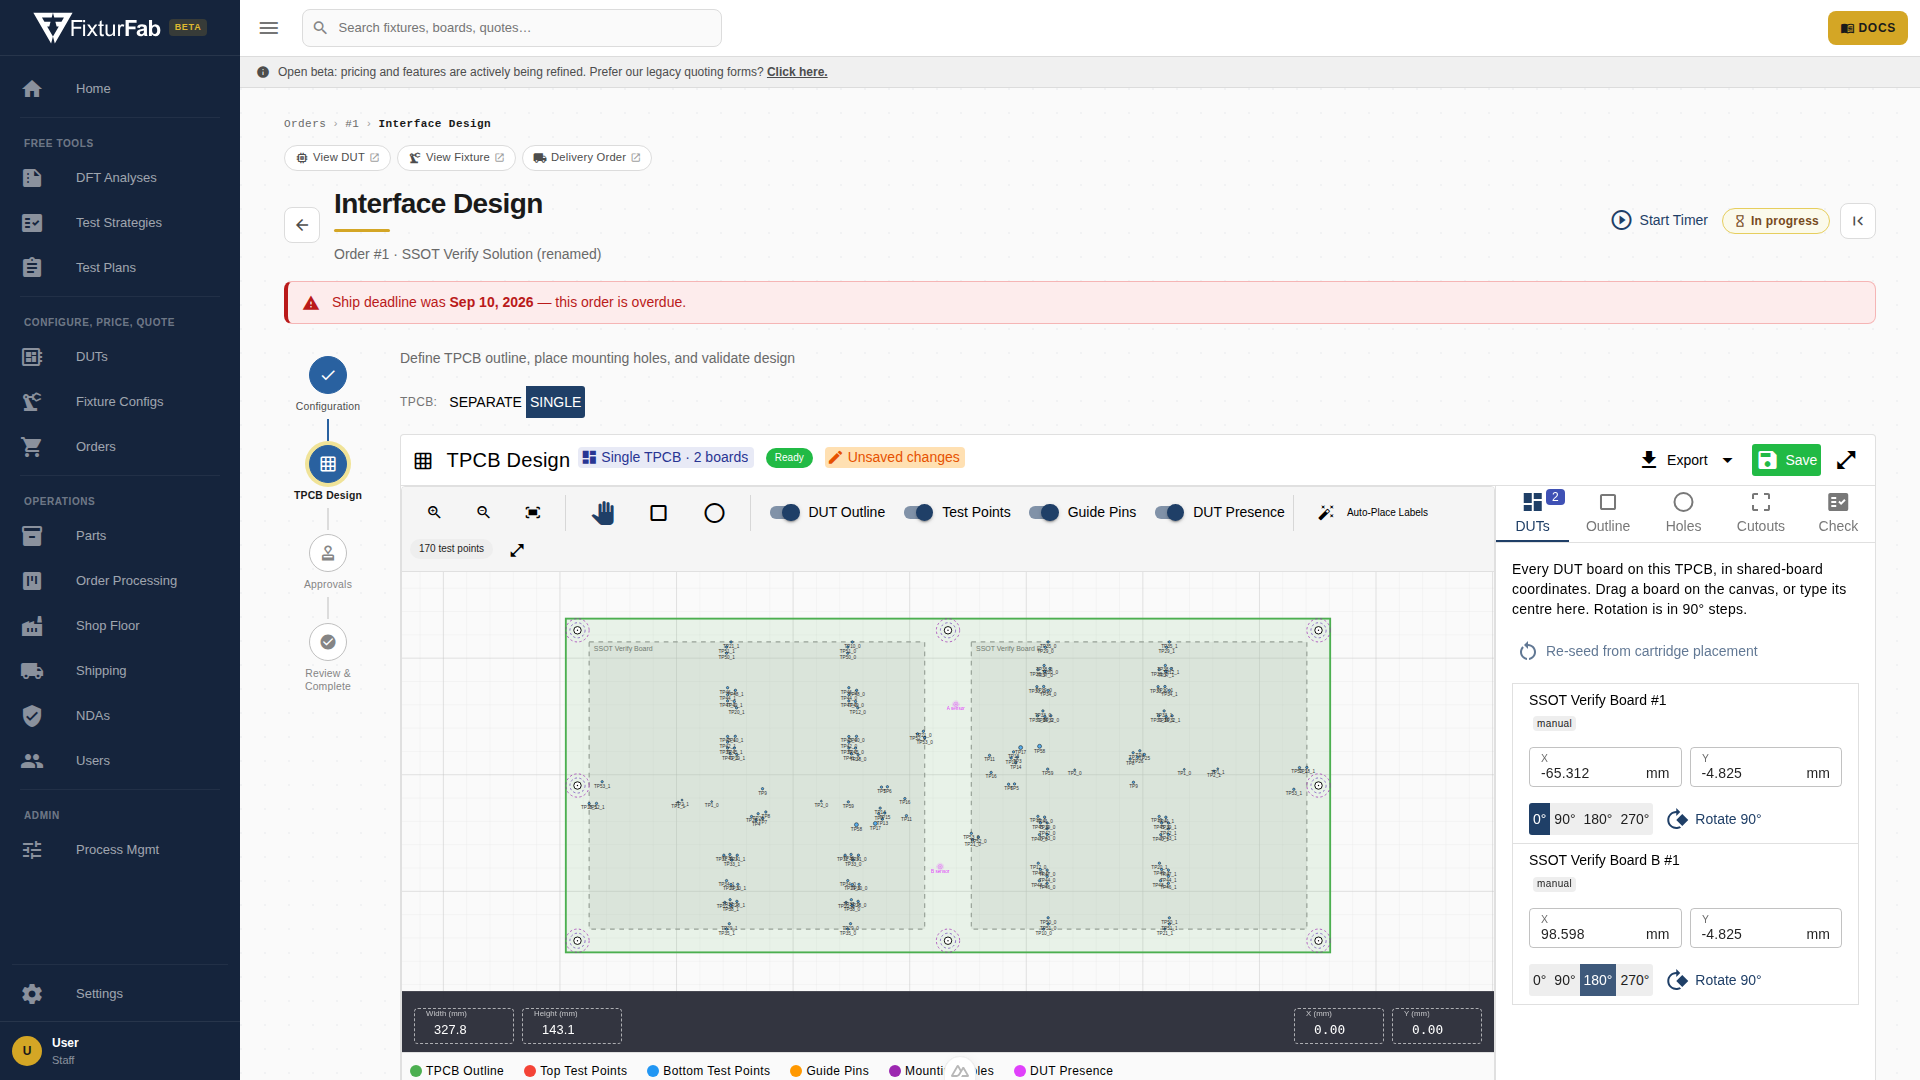Screen dimensions: 1920x1080
Task: Switch to the Cutouts tab
Action: tap(1760, 513)
